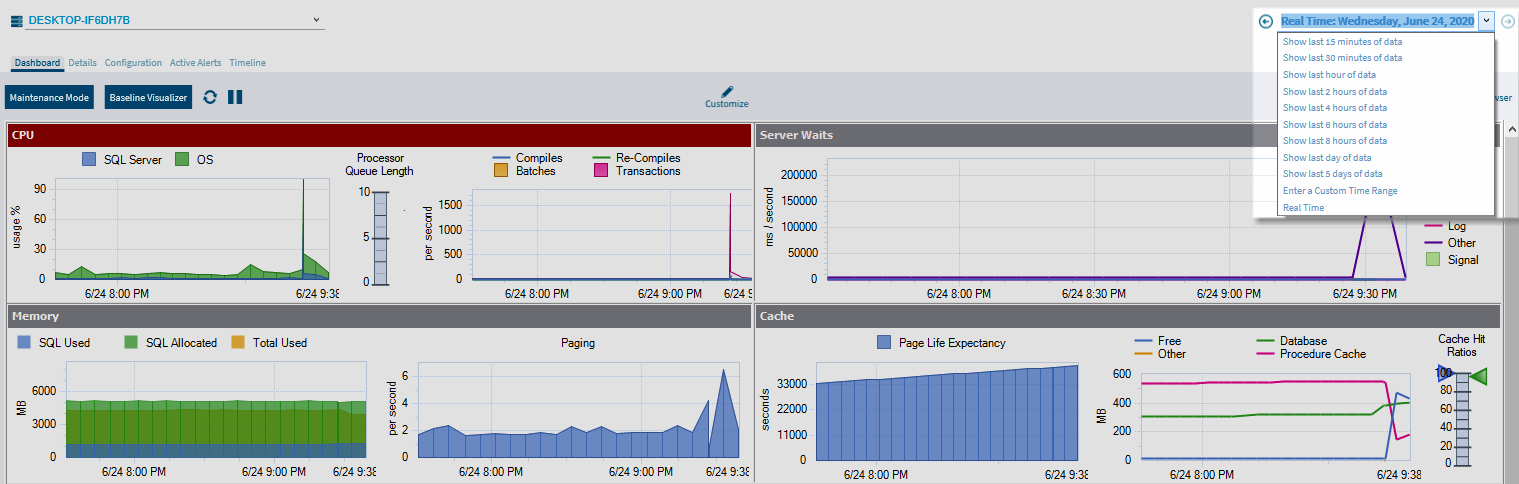Click the OS legend swatch in CPU
This screenshot has height=484, width=1519.
pos(182,159)
